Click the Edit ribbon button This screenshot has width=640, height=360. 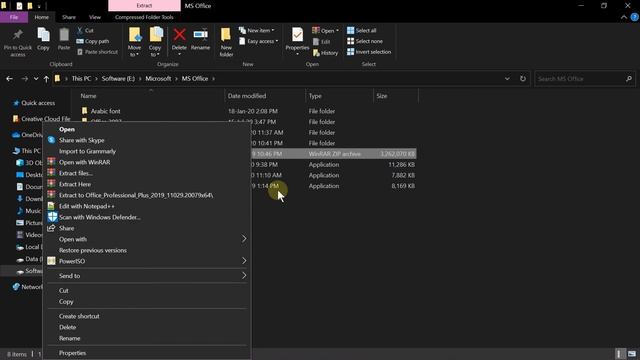(322, 42)
